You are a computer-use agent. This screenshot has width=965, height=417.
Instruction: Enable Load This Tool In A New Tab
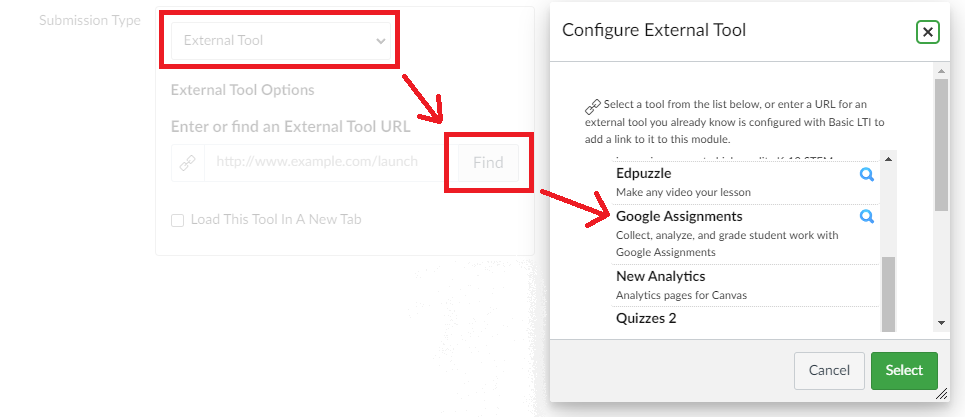[x=177, y=220]
